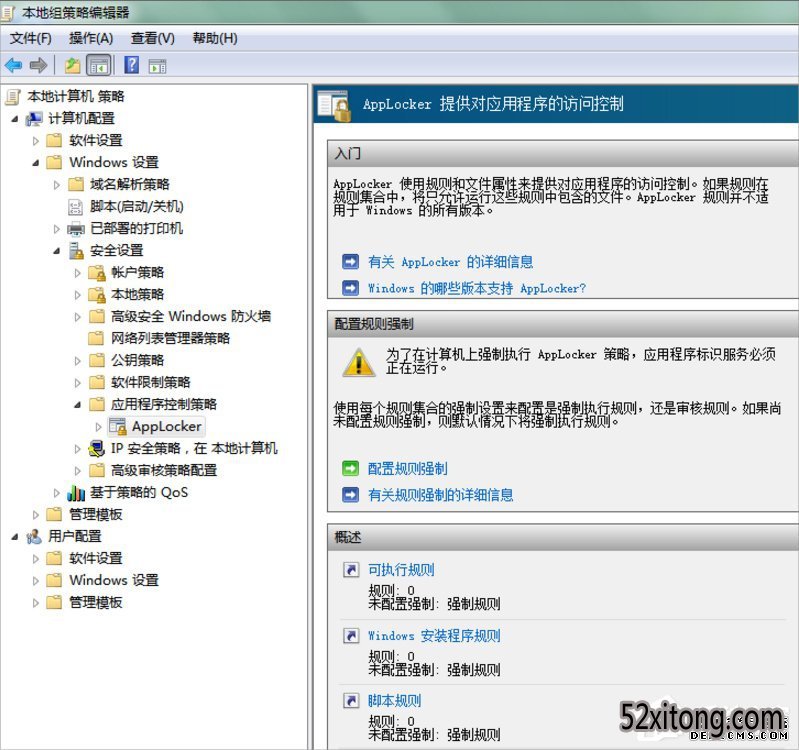Click the Forward arrow toolbar icon
This screenshot has width=799, height=750.
coord(39,65)
